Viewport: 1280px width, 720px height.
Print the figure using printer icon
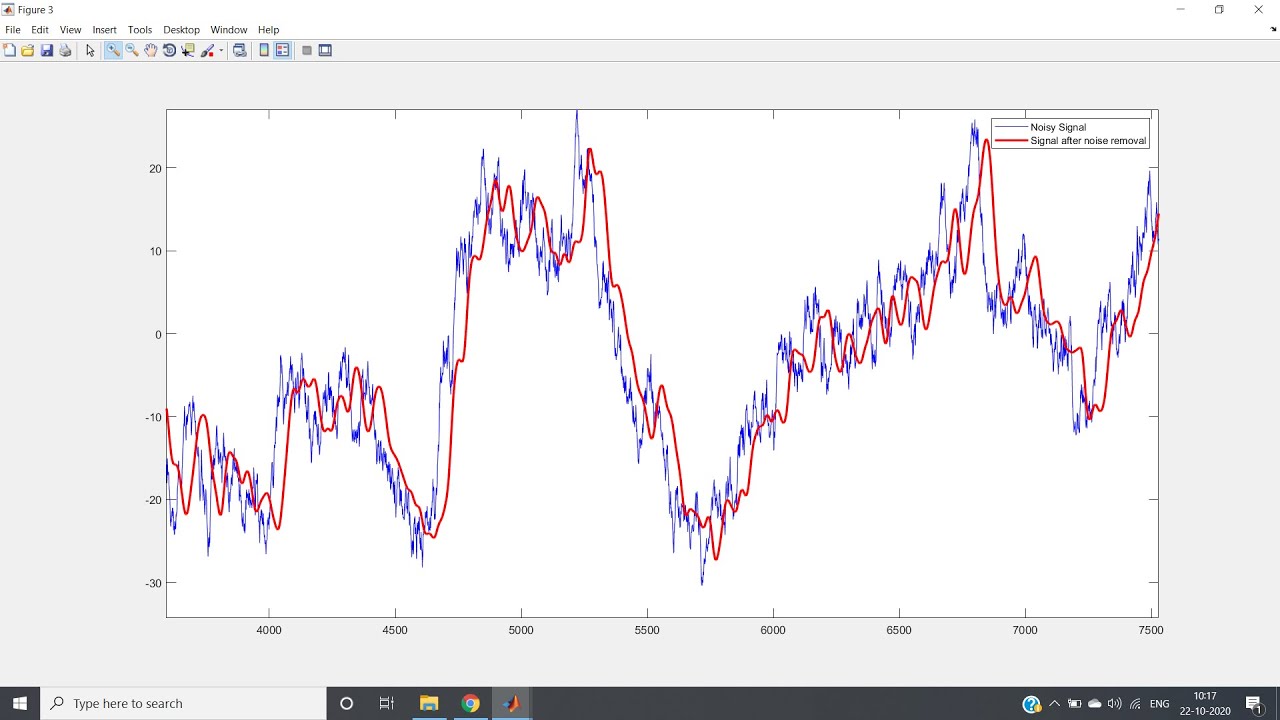tap(65, 50)
